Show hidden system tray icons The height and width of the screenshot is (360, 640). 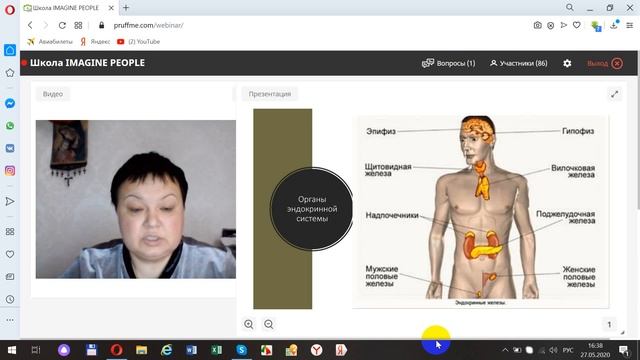click(505, 350)
